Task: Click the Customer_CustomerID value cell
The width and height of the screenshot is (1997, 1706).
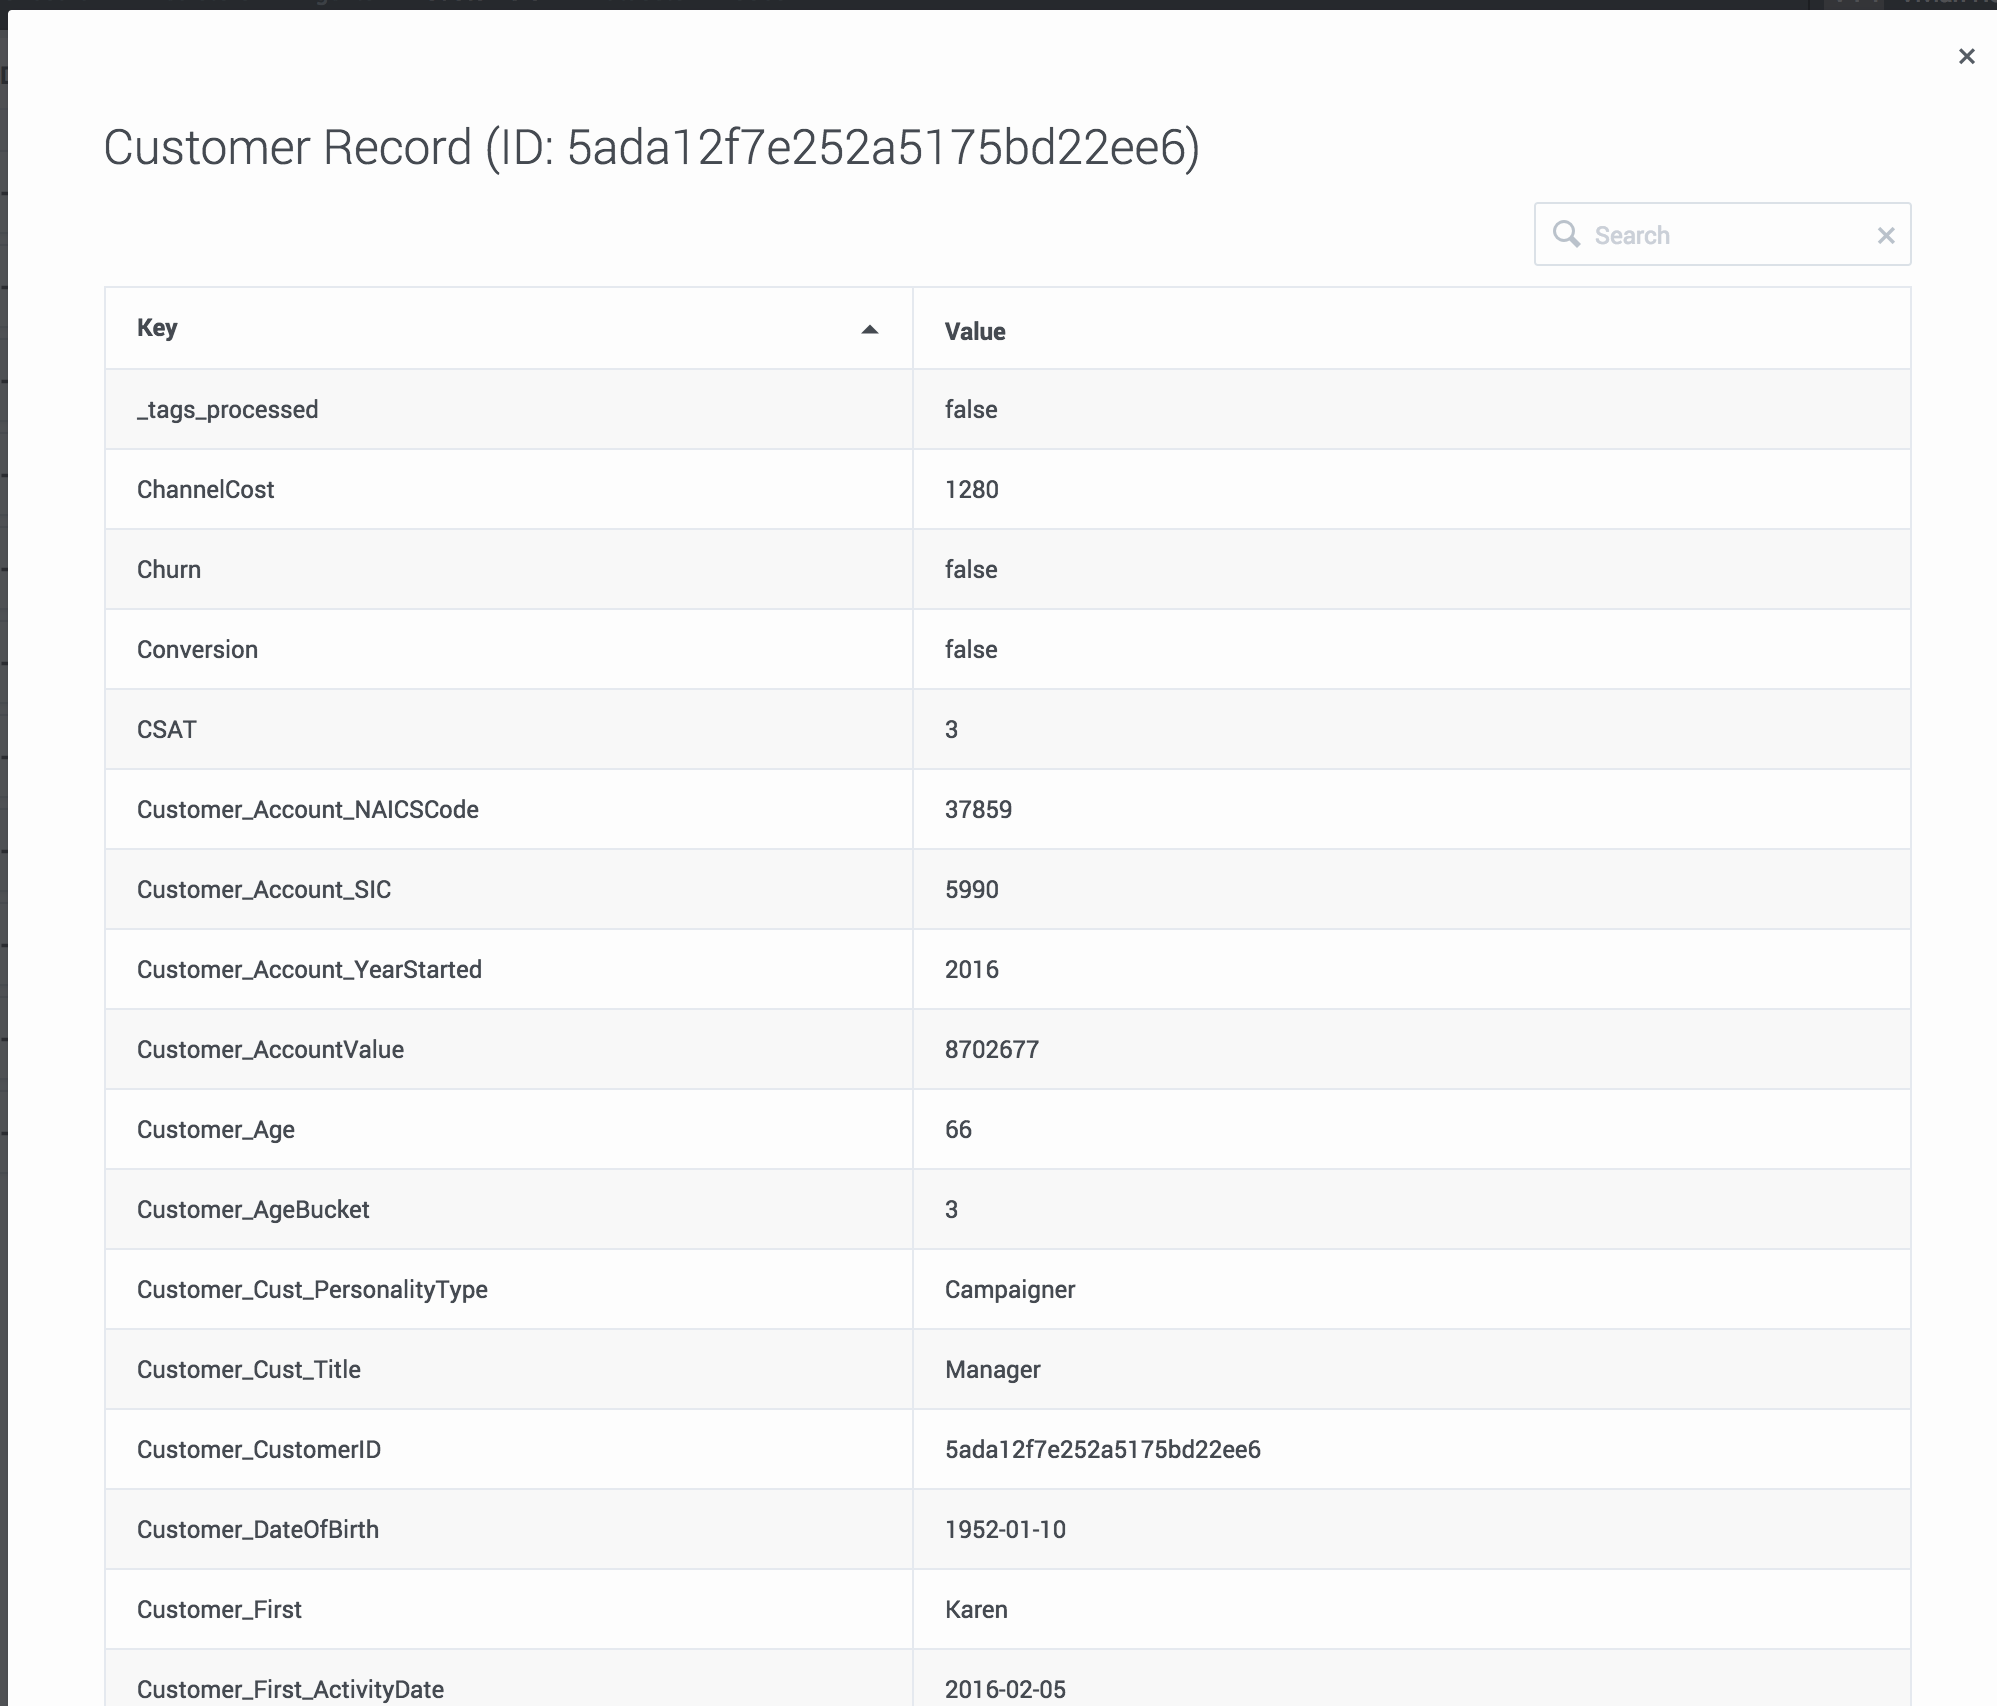Action: (1102, 1450)
